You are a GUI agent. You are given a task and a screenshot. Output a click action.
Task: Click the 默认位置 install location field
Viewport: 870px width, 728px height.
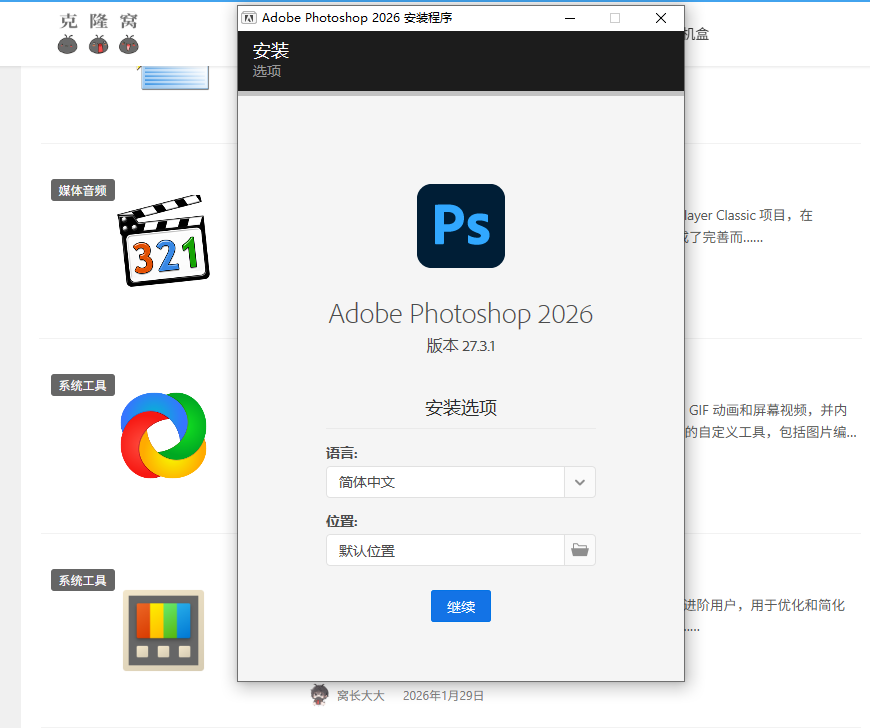point(445,550)
